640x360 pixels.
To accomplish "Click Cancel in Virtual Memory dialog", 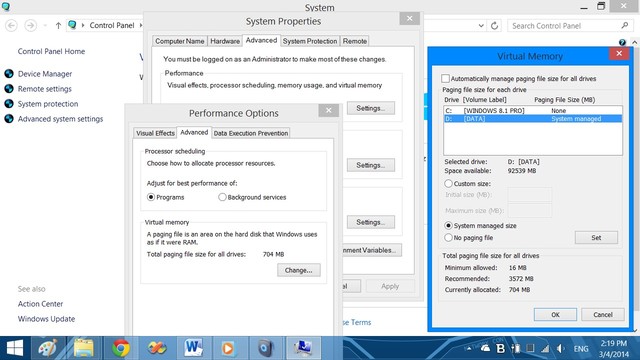I will pyautogui.click(x=603, y=315).
